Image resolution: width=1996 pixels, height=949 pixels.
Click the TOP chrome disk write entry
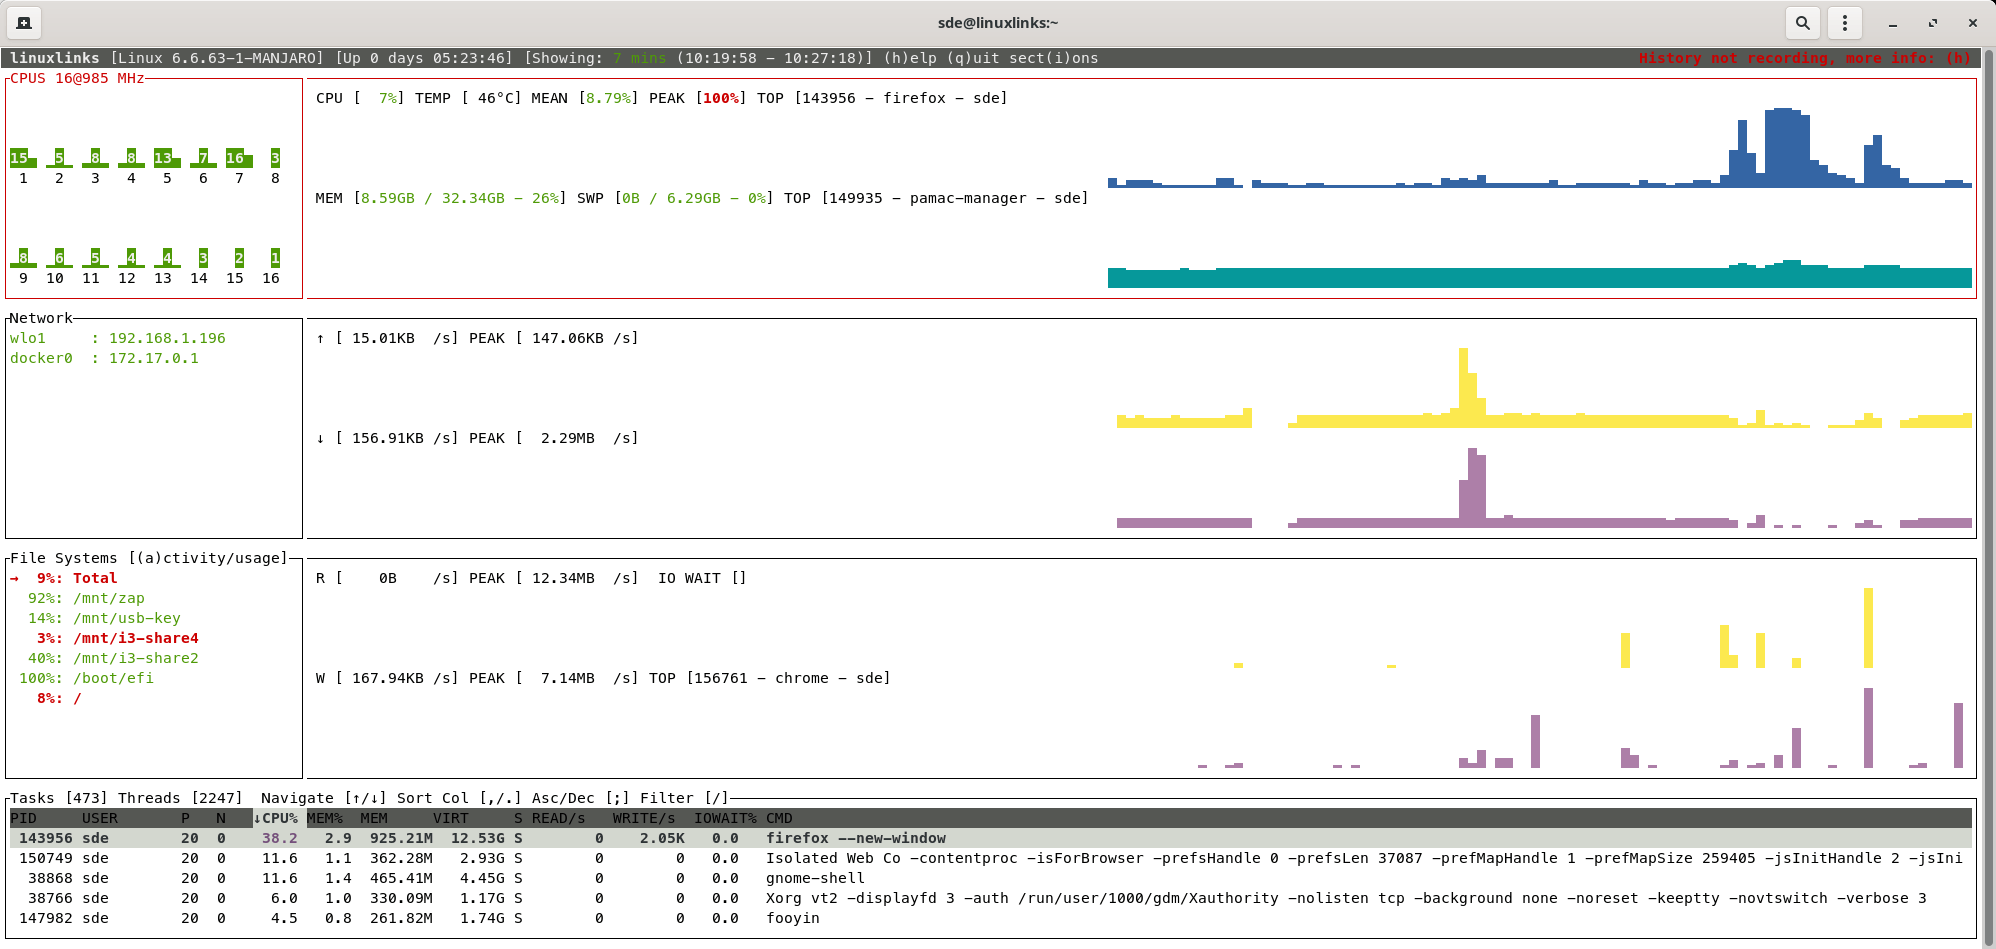tap(770, 678)
